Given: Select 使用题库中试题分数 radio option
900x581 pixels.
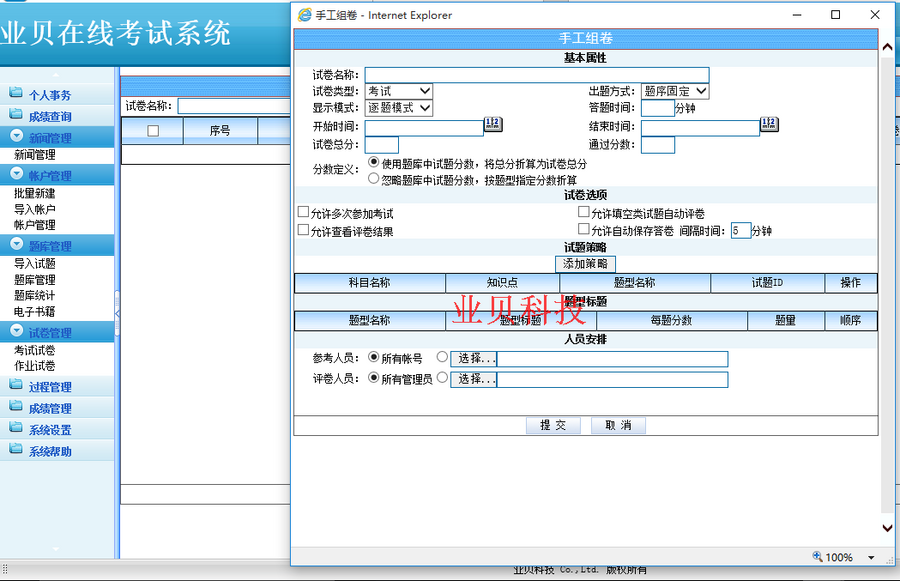Looking at the screenshot, I should pyautogui.click(x=374, y=162).
